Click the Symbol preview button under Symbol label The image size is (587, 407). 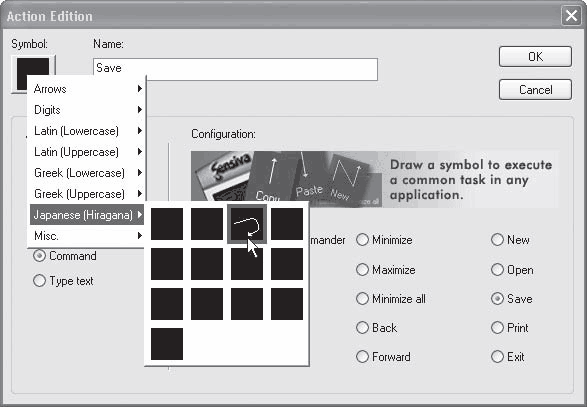point(33,73)
